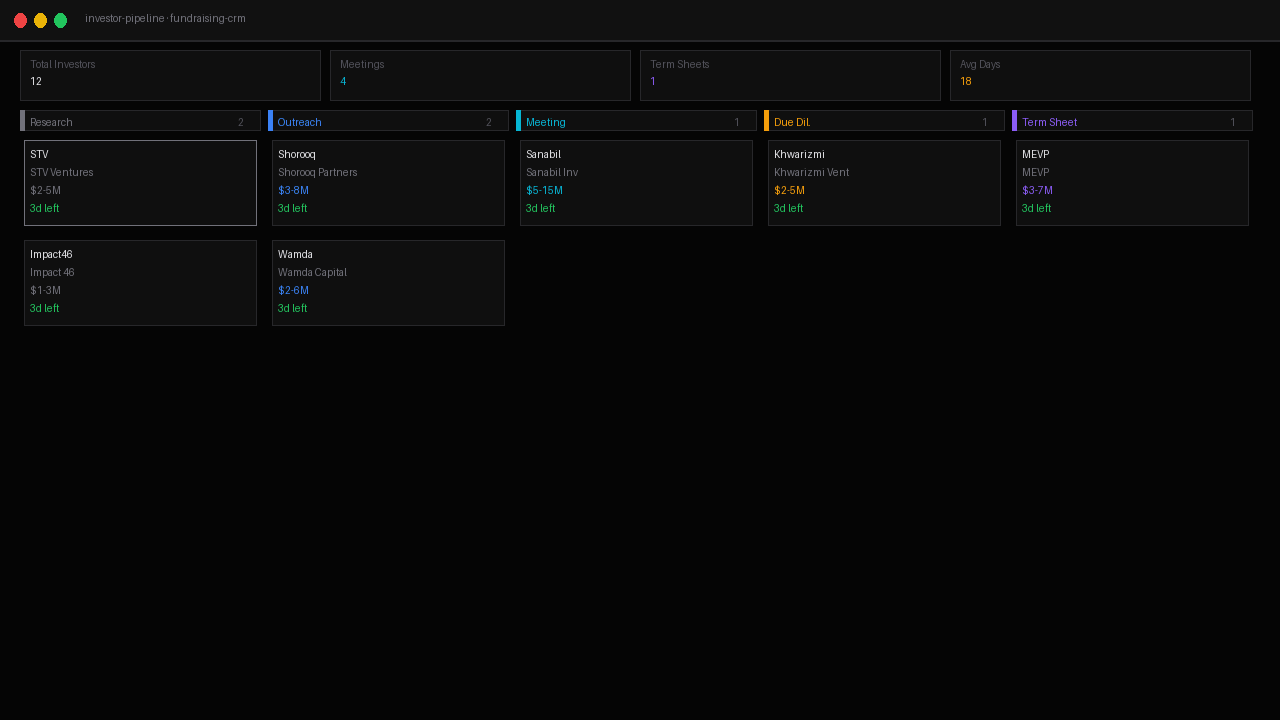Click the Avg Days stat card

[1100, 75]
